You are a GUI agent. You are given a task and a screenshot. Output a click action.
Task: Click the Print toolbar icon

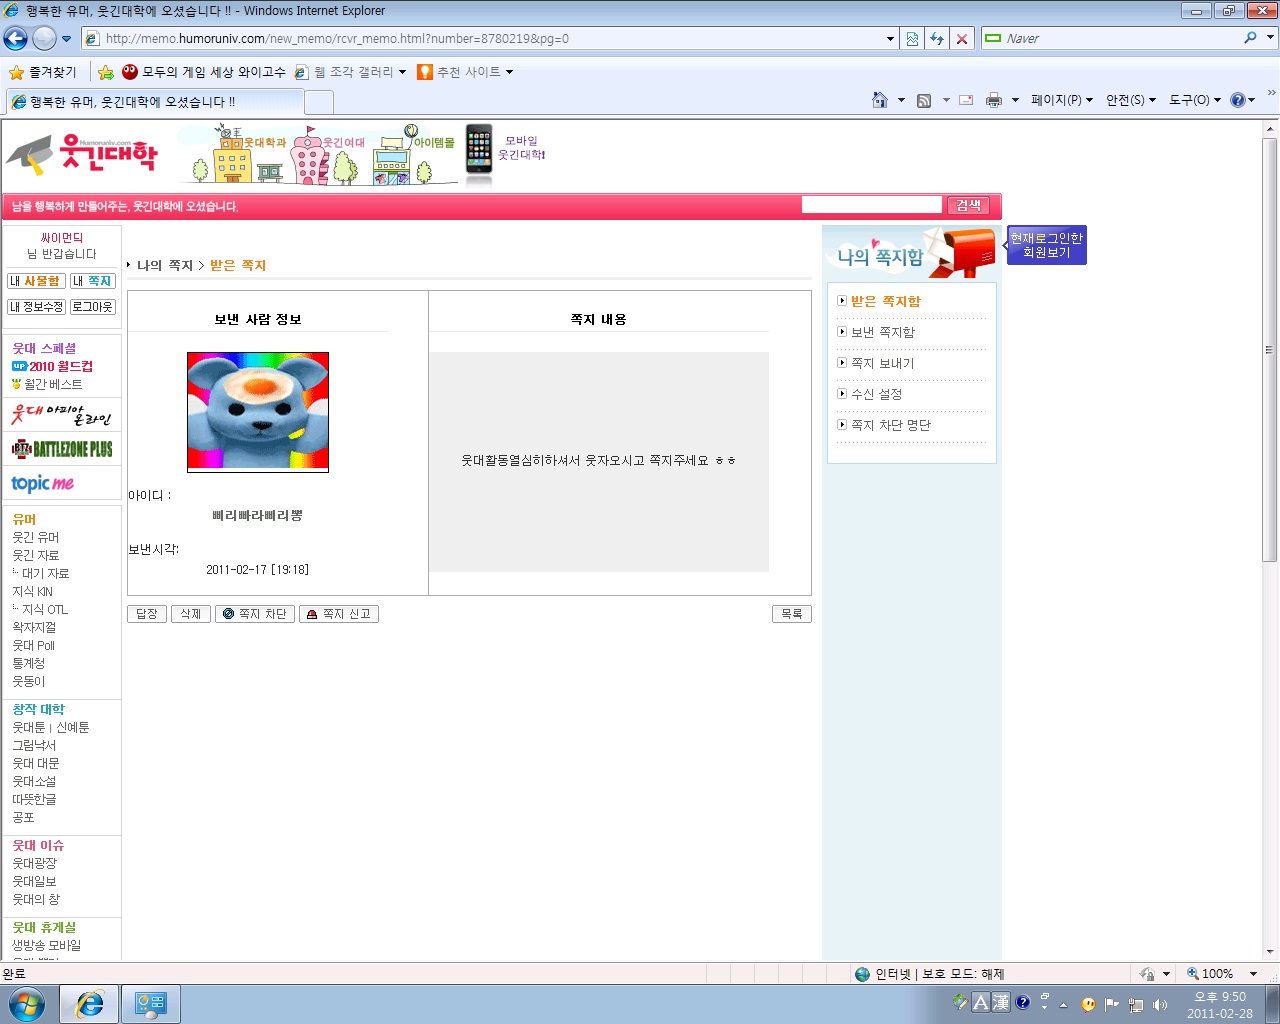tap(993, 100)
